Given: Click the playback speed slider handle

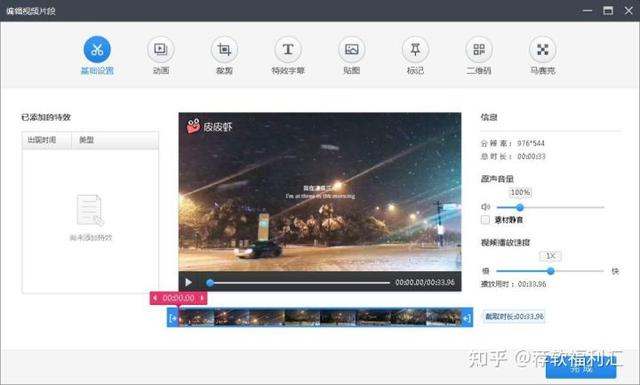Looking at the screenshot, I should (x=550, y=271).
